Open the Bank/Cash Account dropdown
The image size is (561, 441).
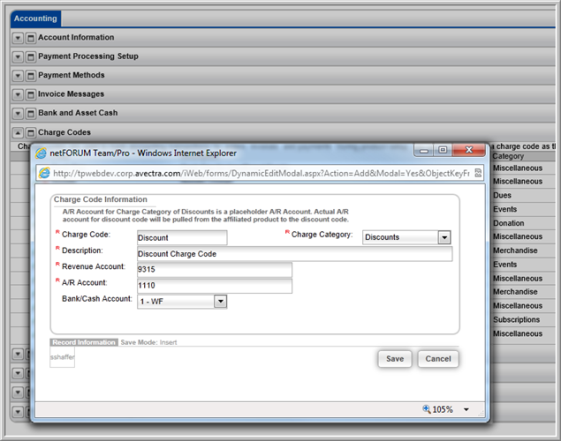[220, 301]
